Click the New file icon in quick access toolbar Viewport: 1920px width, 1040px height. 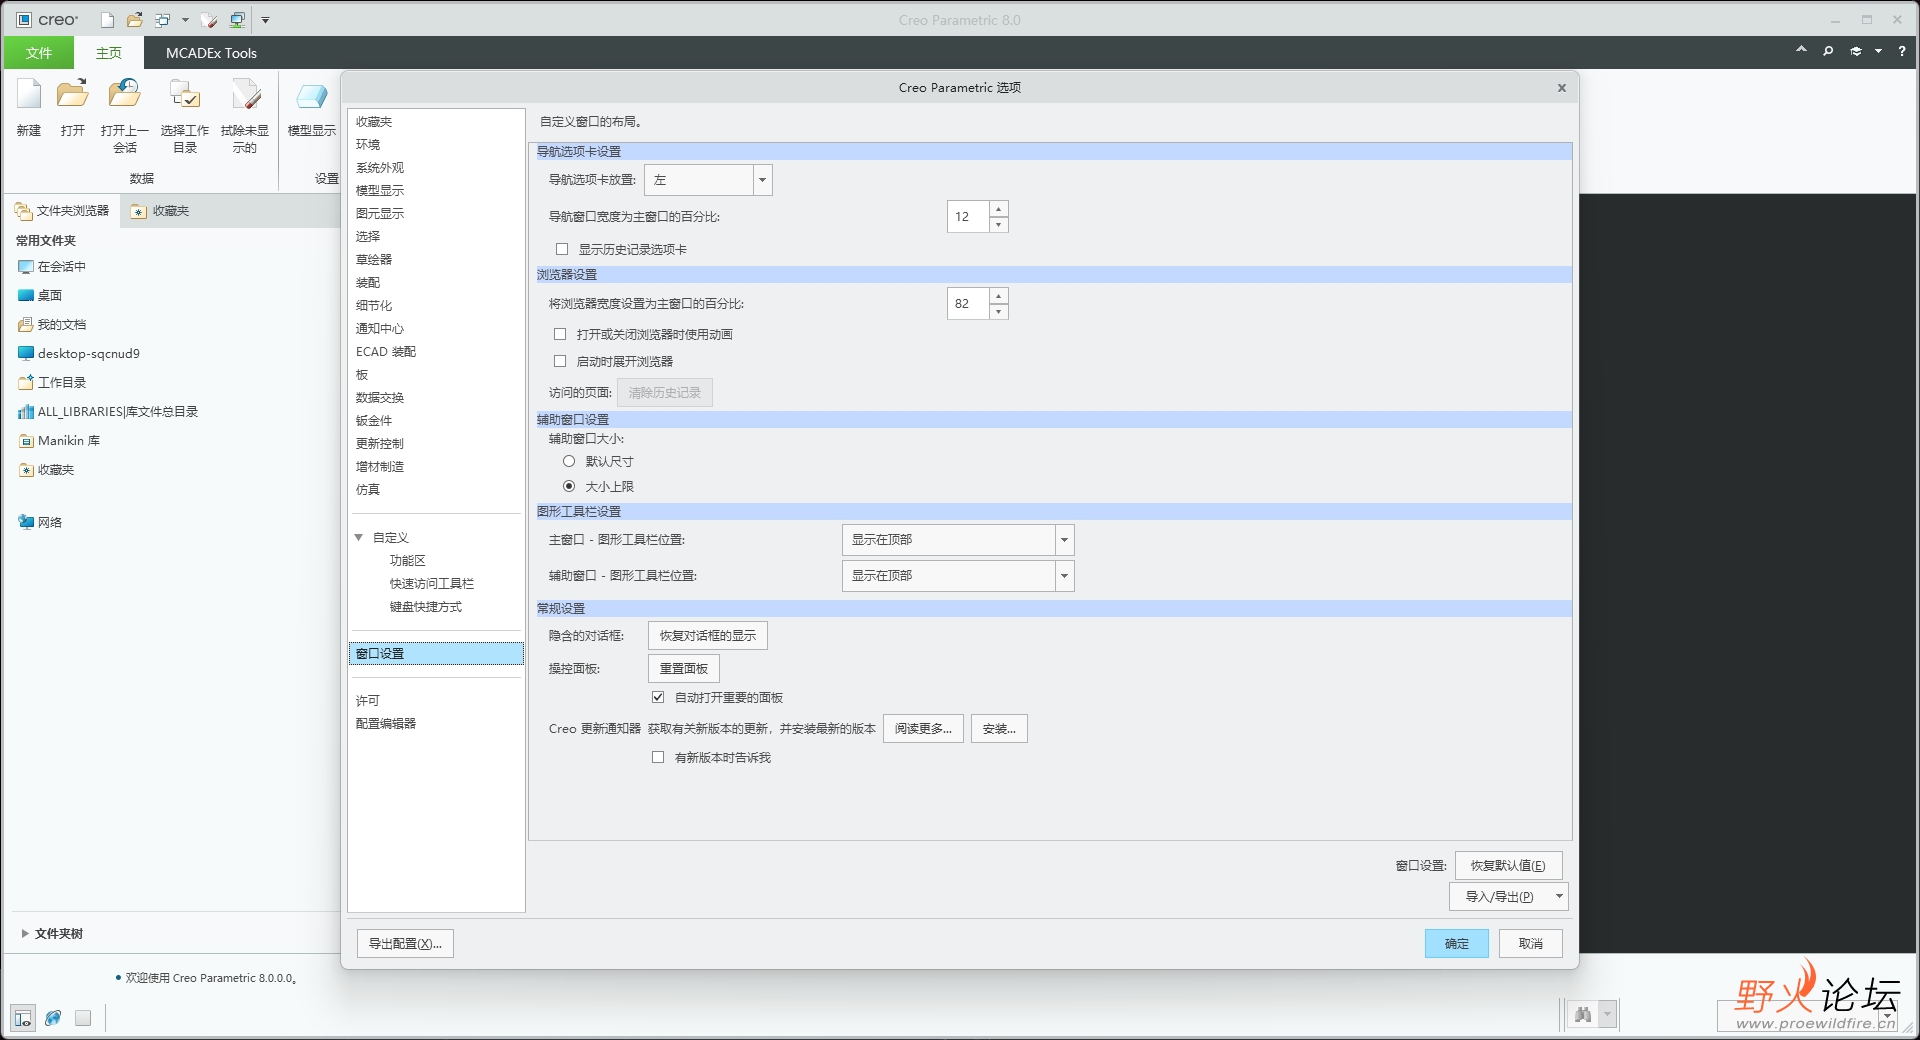click(108, 20)
